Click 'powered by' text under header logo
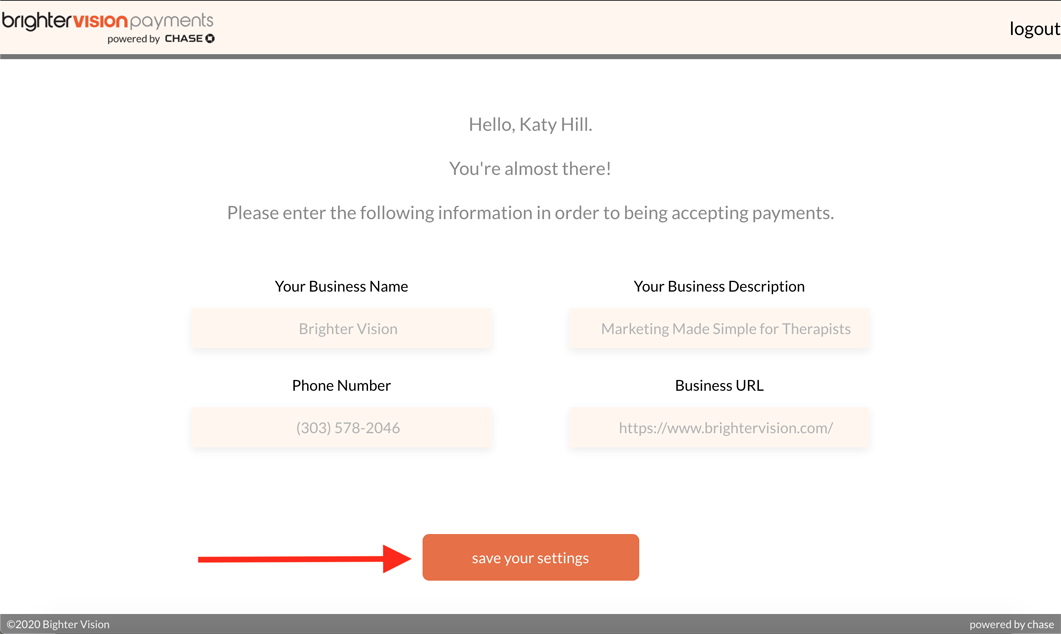The width and height of the screenshot is (1061, 634). point(134,39)
